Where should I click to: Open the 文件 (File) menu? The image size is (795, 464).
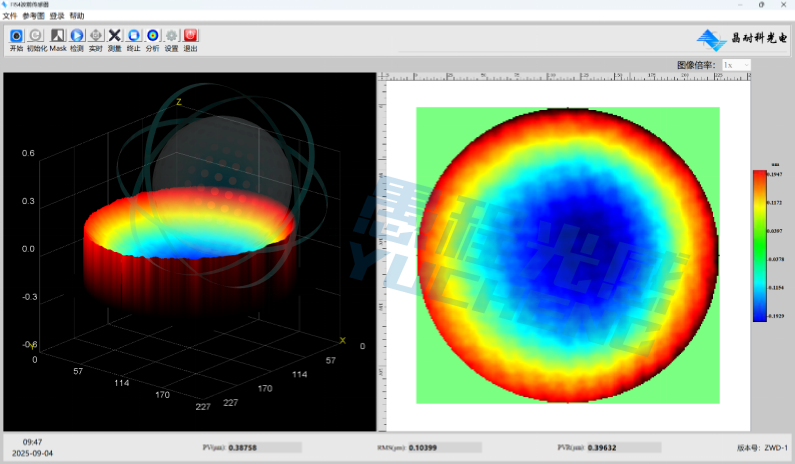click(10, 16)
